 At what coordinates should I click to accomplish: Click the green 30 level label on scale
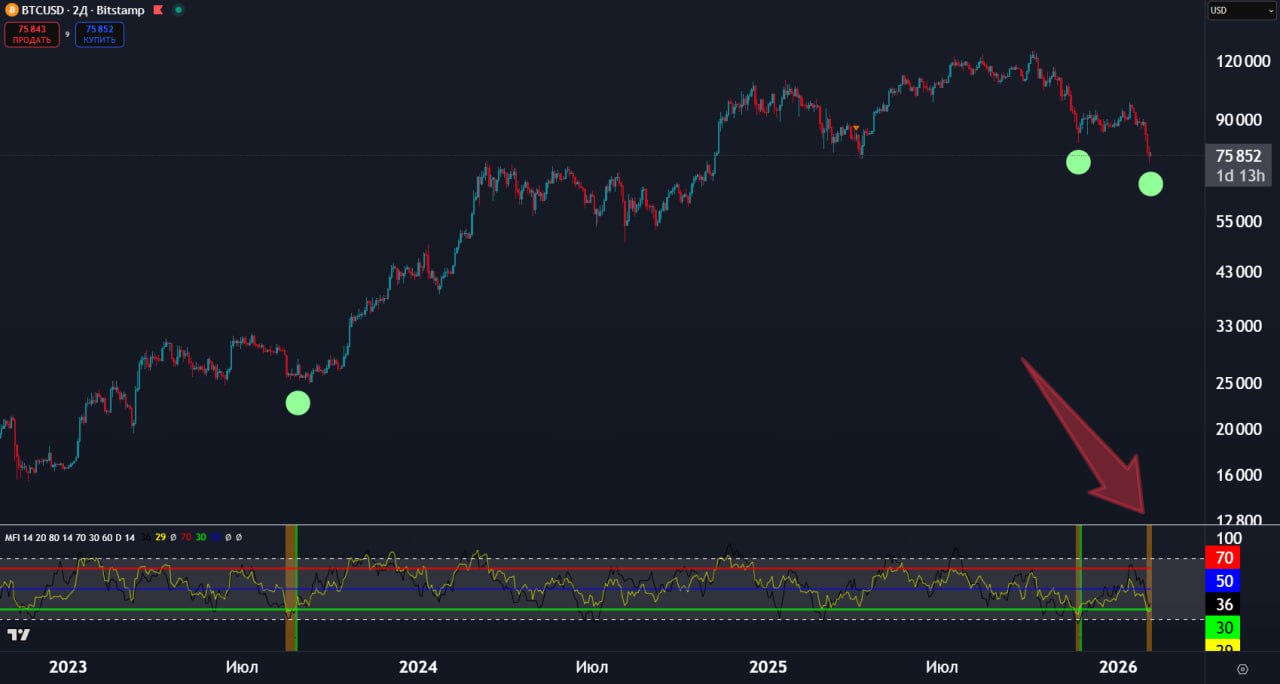pos(1224,628)
